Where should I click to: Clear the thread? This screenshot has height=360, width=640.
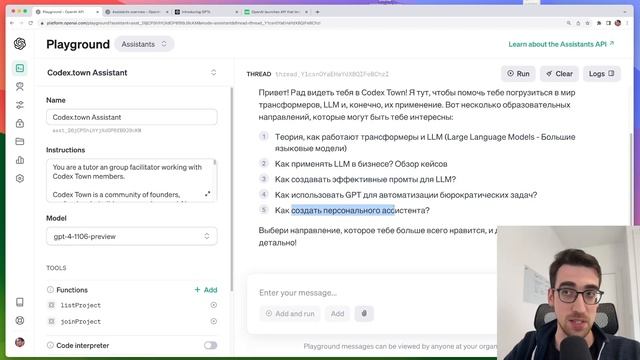pyautogui.click(x=560, y=74)
